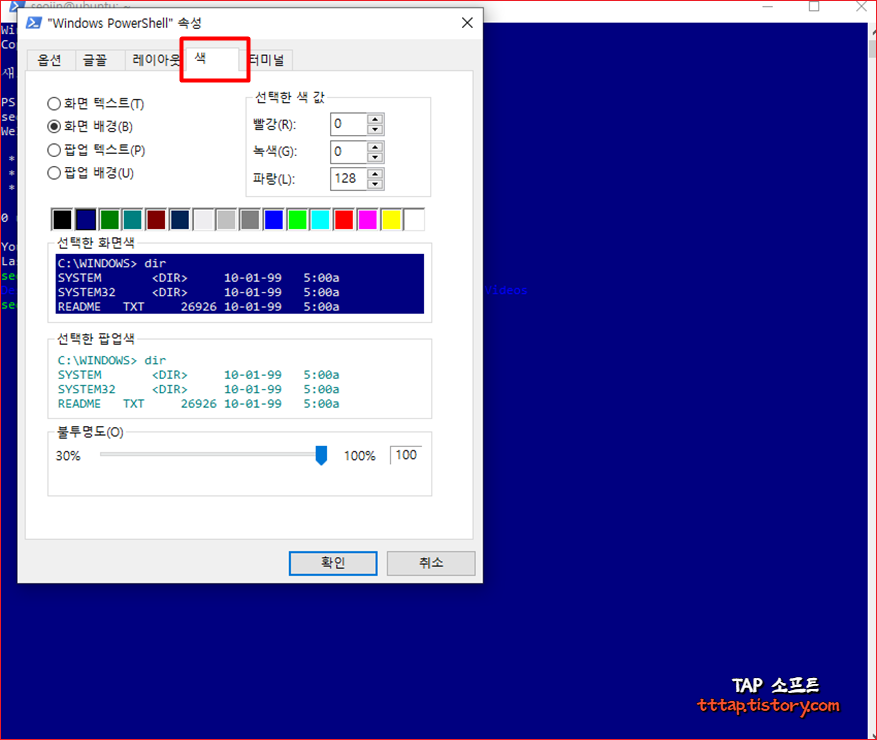The height and width of the screenshot is (740, 877).
Task: Maximize the background PowerShell window
Action: pyautogui.click(x=814, y=7)
